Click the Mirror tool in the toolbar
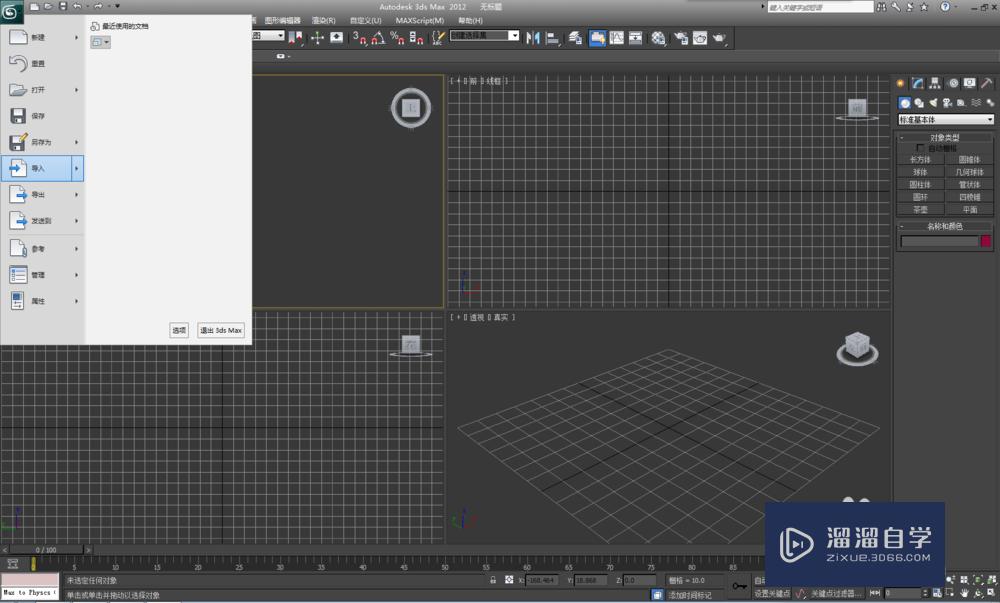The height and width of the screenshot is (603, 1000). 533,38
